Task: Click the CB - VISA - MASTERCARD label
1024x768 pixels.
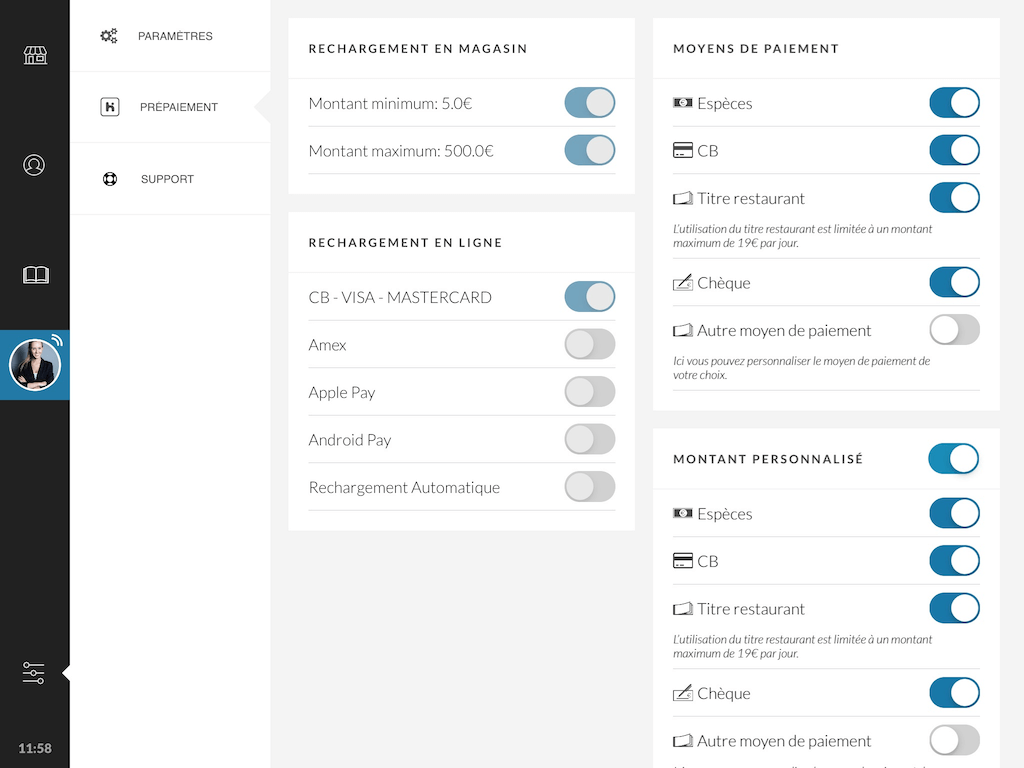Action: (x=400, y=297)
